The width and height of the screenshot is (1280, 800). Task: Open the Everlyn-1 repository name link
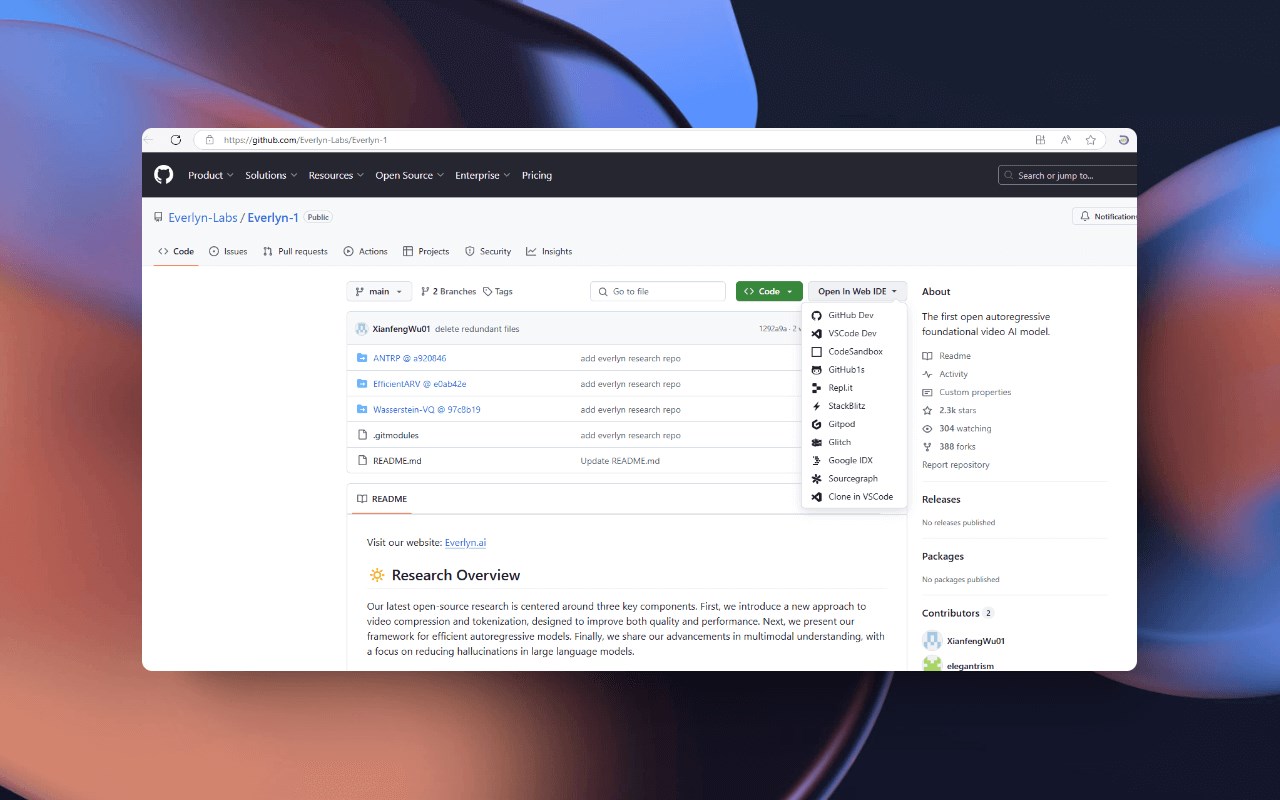[x=273, y=217]
